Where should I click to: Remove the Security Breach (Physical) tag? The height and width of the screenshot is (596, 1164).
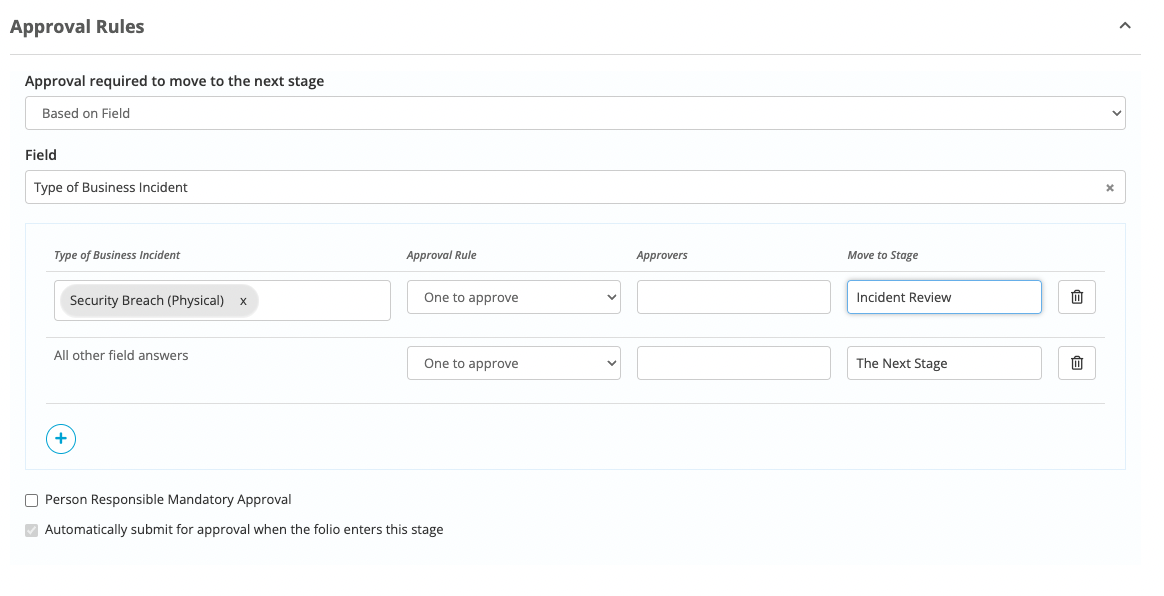(243, 301)
